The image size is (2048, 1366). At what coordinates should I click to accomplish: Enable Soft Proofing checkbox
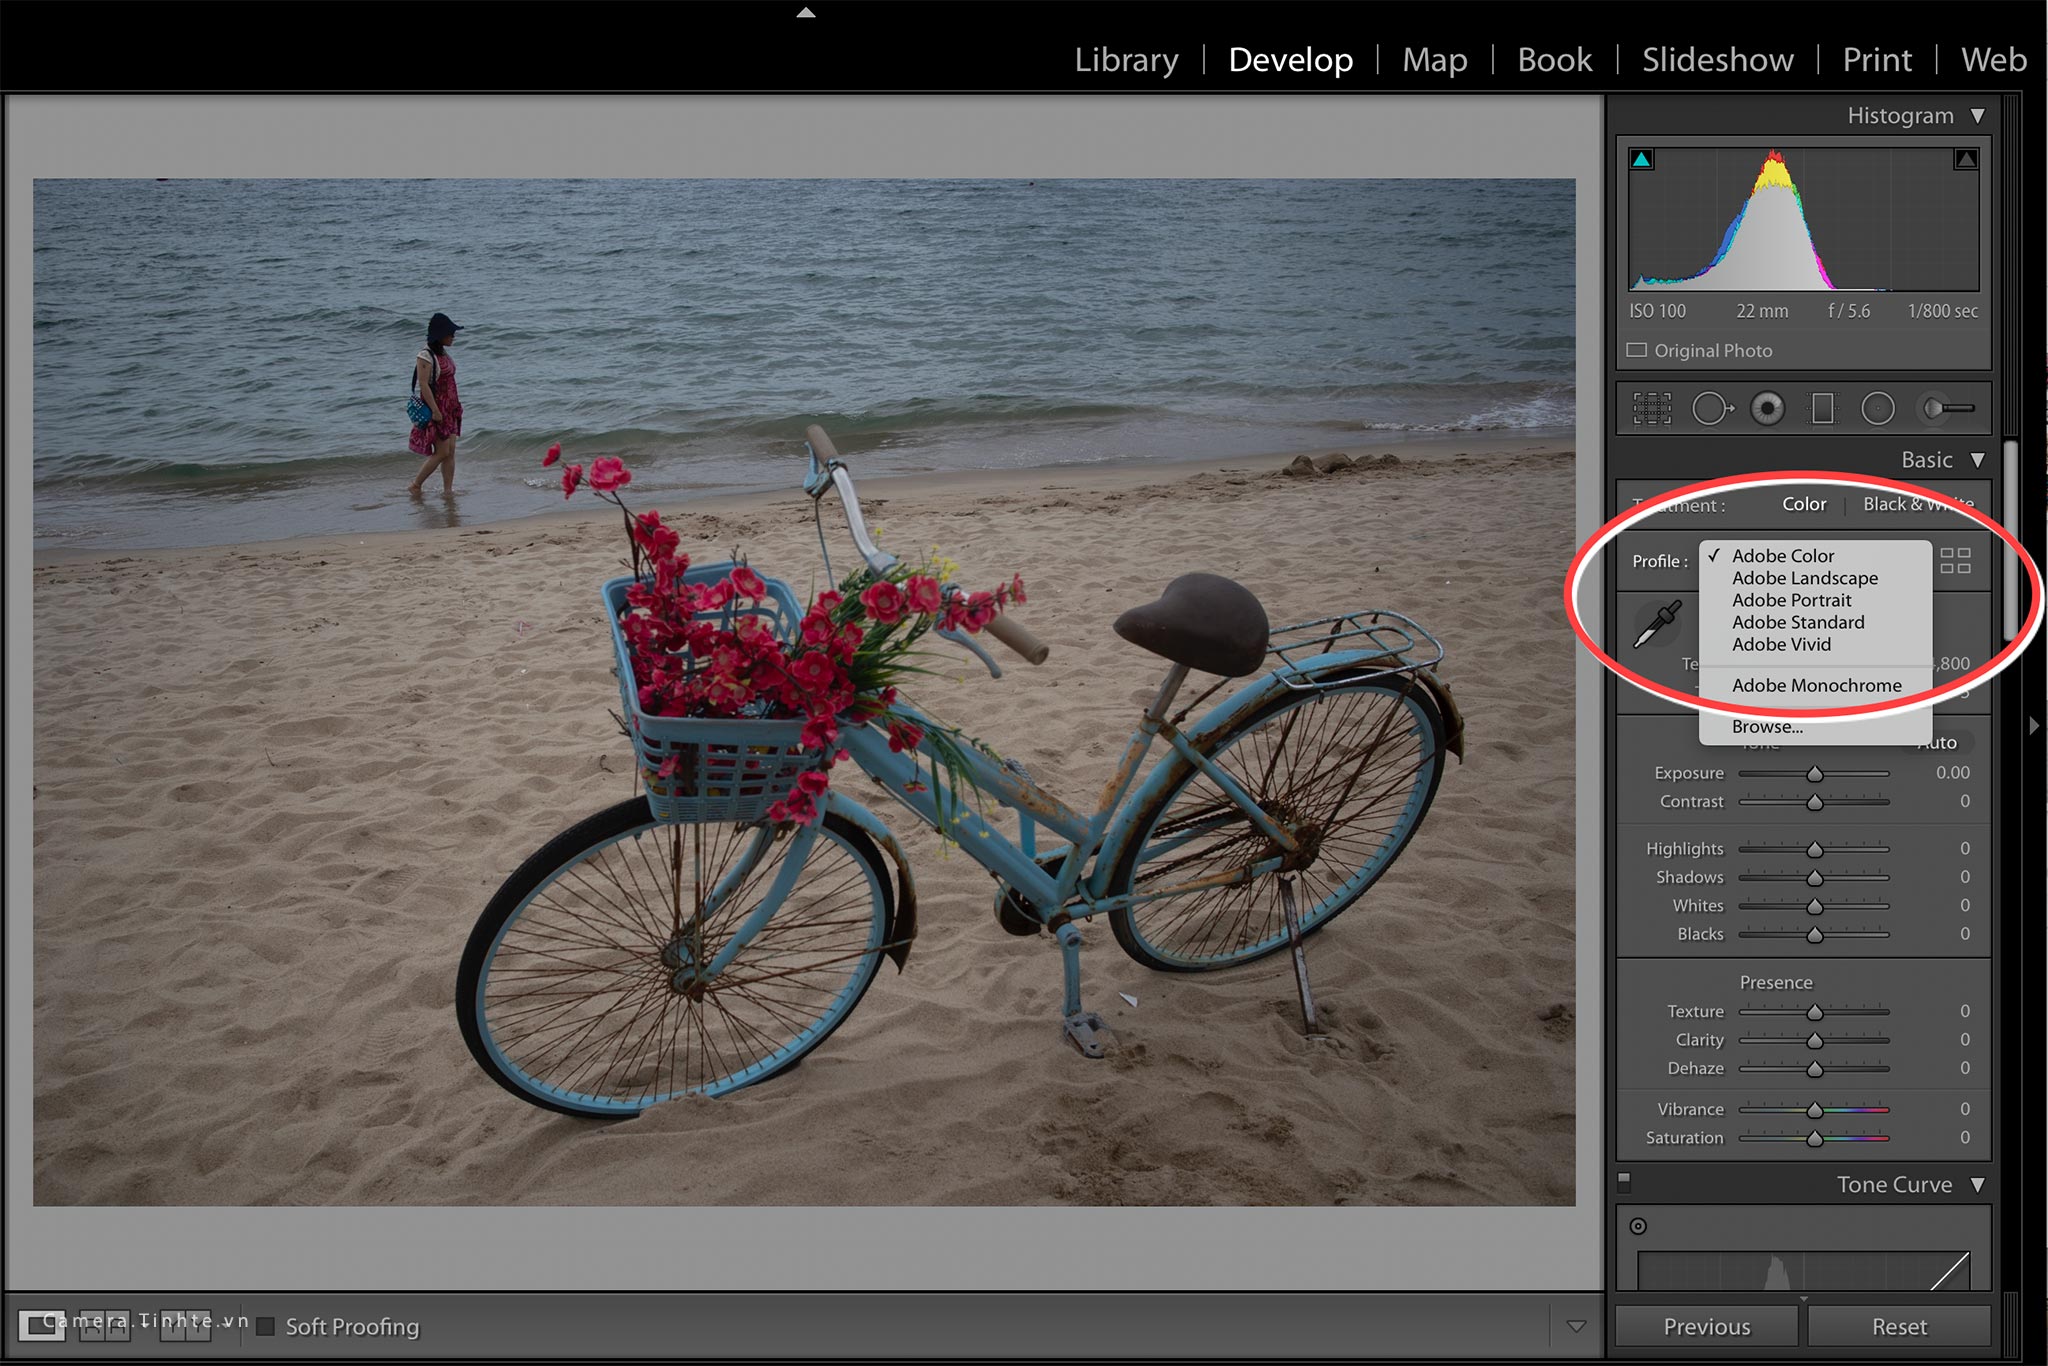[266, 1326]
